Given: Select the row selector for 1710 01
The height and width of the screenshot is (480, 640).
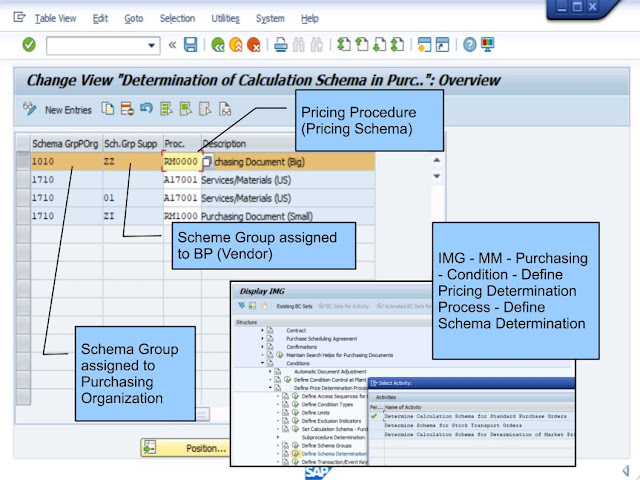Looking at the screenshot, I should pos(23,198).
